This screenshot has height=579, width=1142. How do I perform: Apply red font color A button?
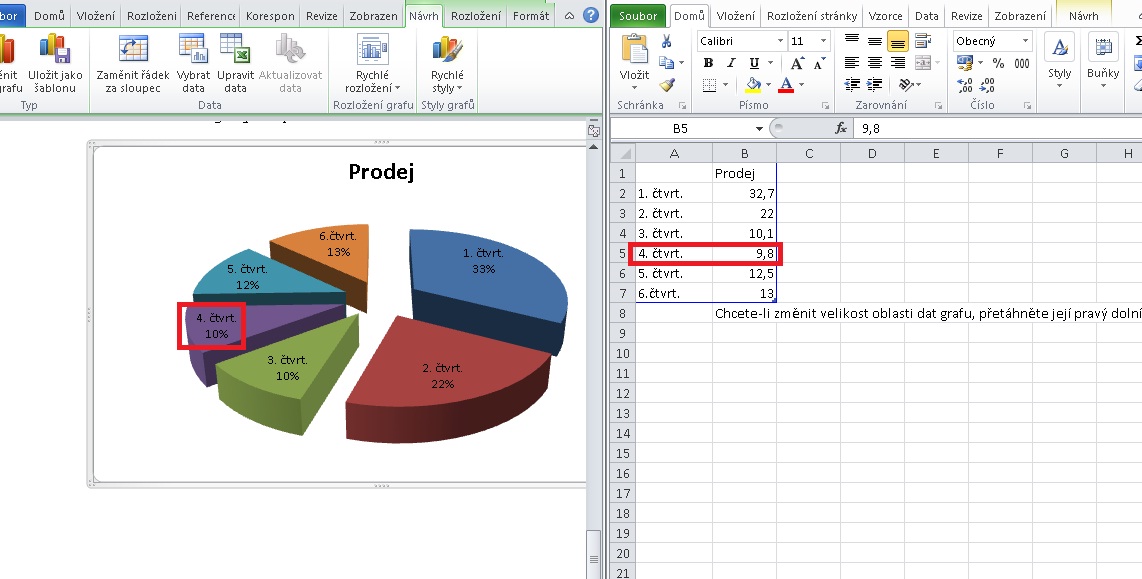[787, 85]
